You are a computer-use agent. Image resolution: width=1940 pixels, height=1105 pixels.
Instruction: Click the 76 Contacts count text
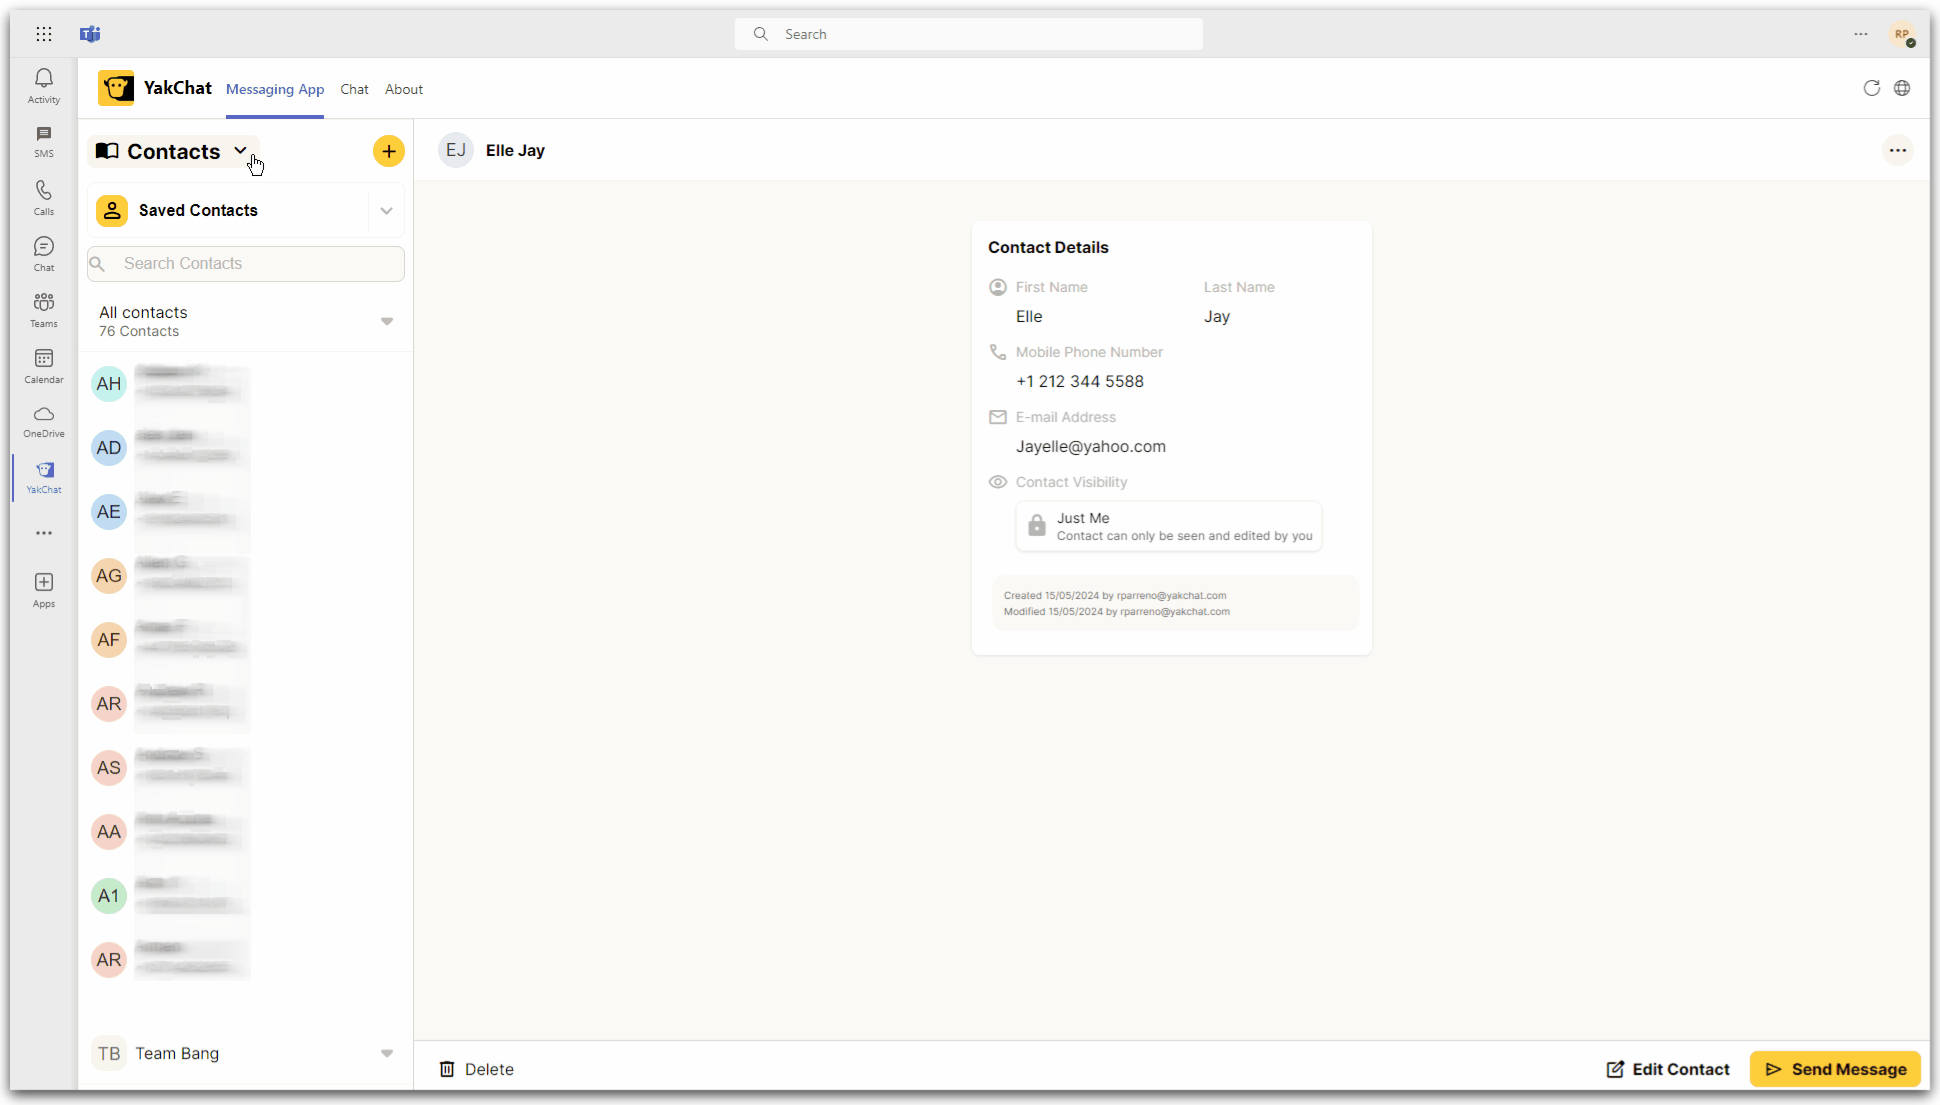tap(139, 331)
